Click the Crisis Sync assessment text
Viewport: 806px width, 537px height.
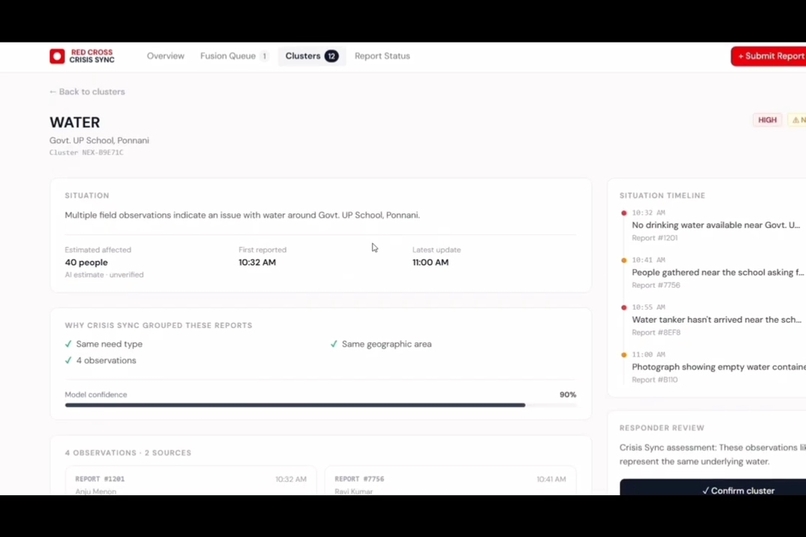click(712, 454)
